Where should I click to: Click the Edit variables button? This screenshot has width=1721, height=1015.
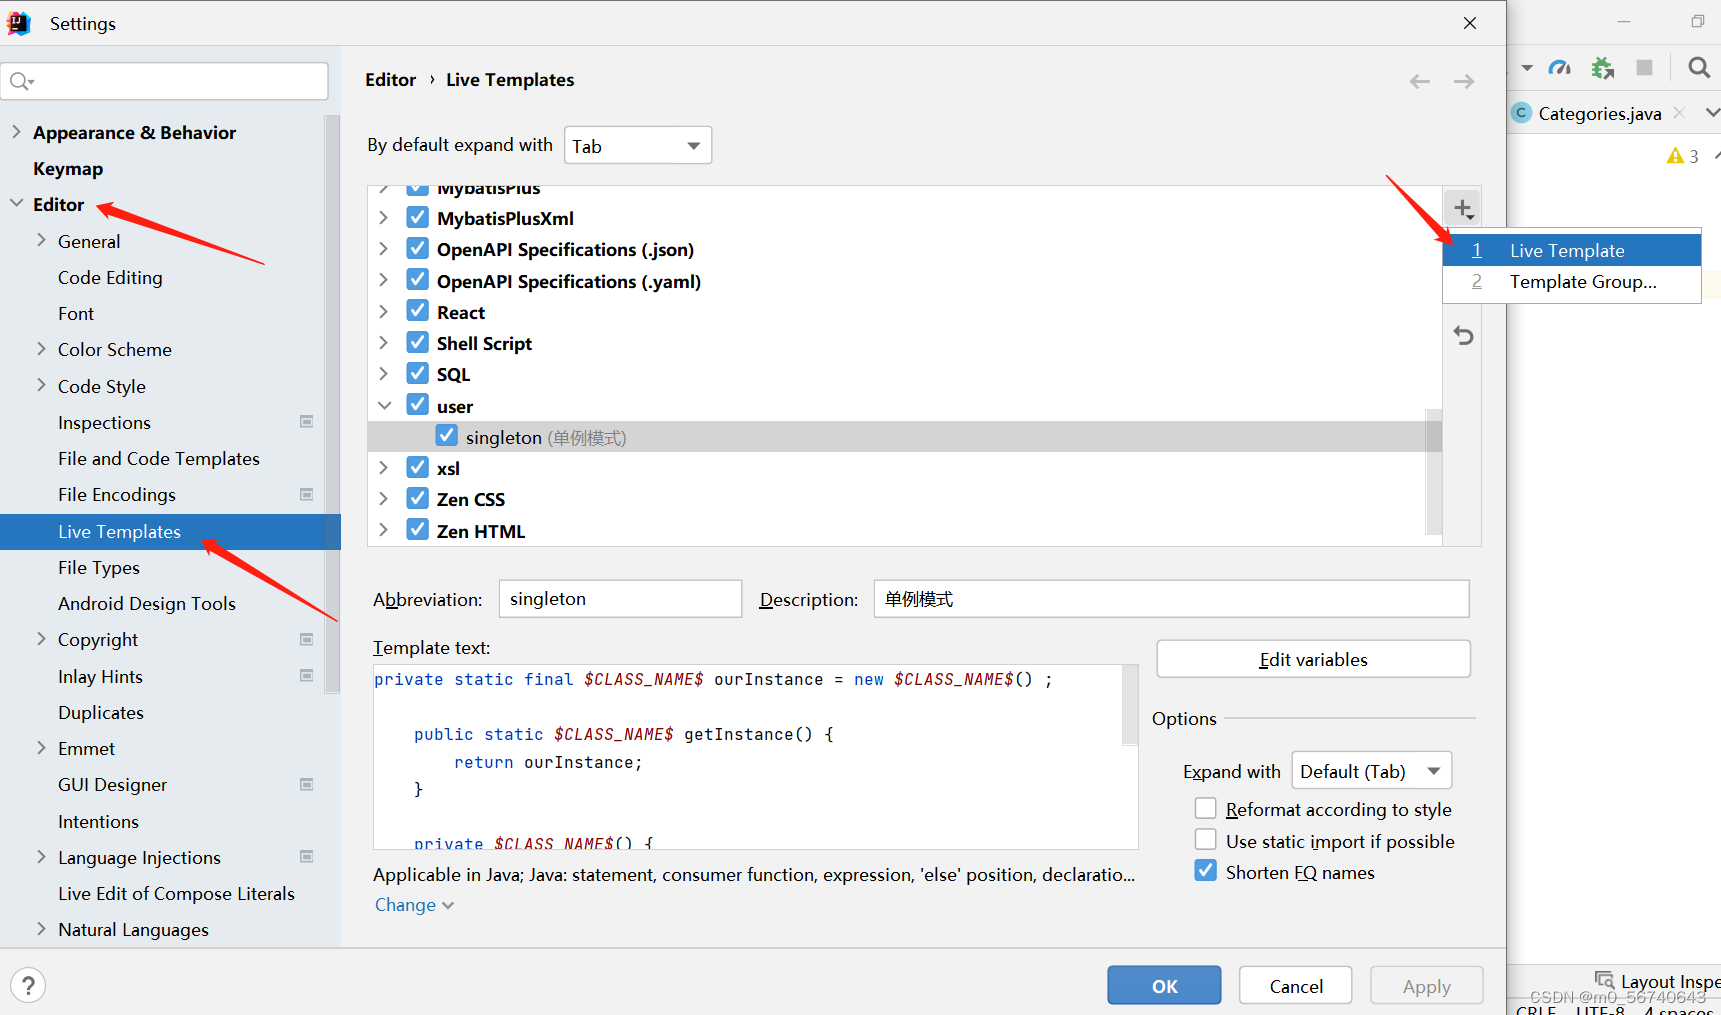coord(1313,659)
